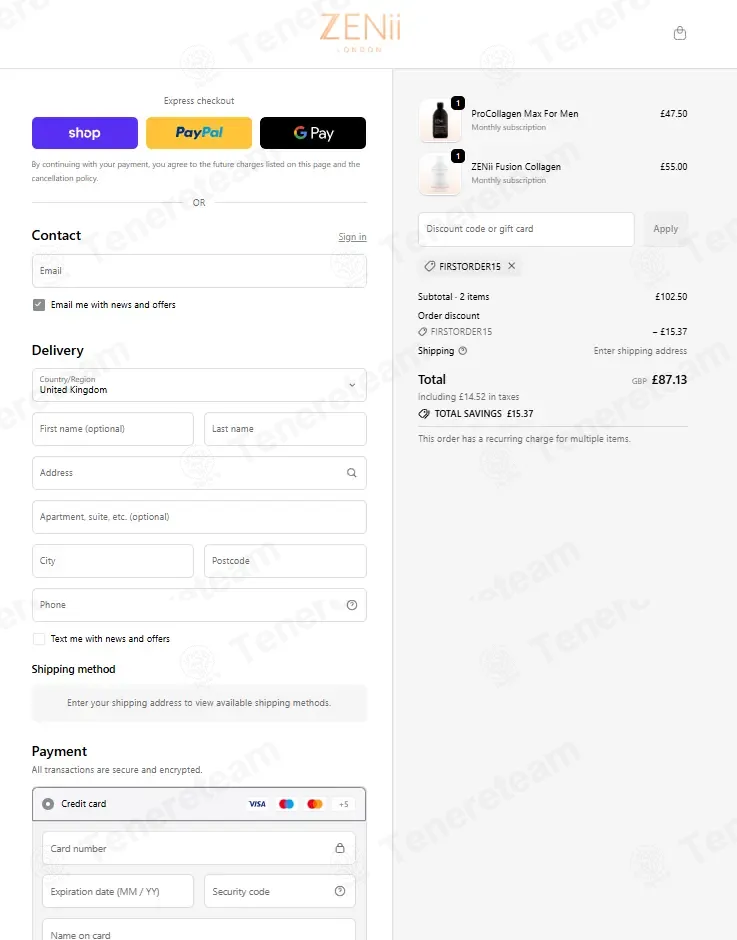Click the shipping info question icon
737x940 pixels.
tap(462, 351)
